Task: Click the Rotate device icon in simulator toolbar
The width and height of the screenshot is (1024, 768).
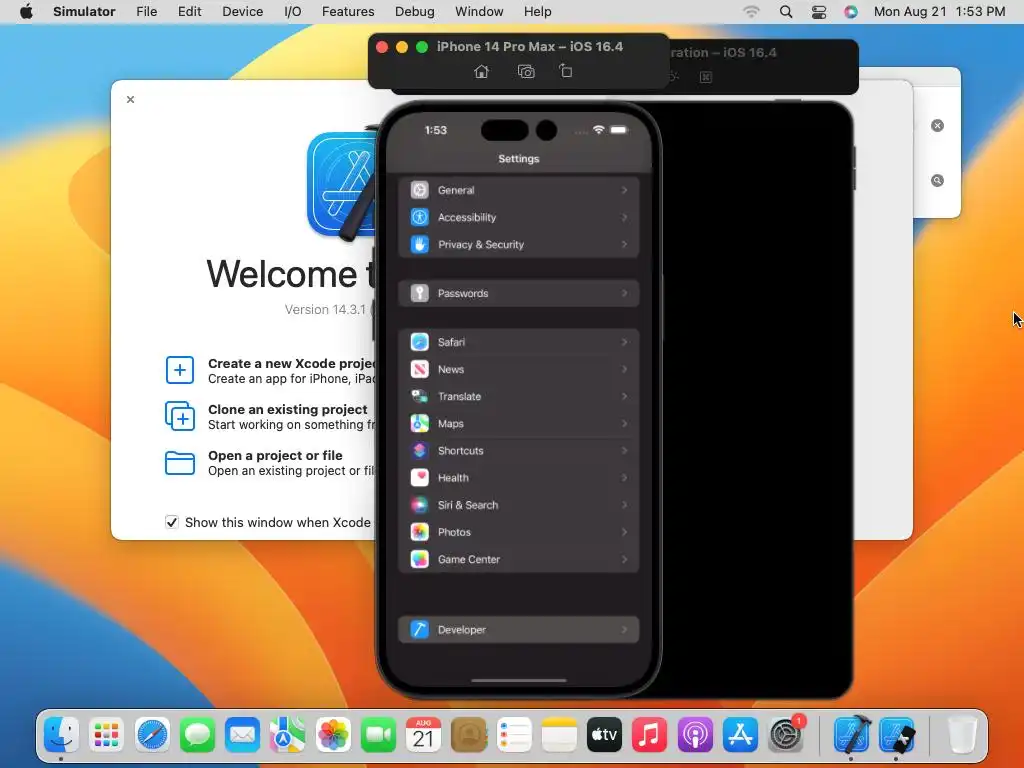Action: (566, 71)
